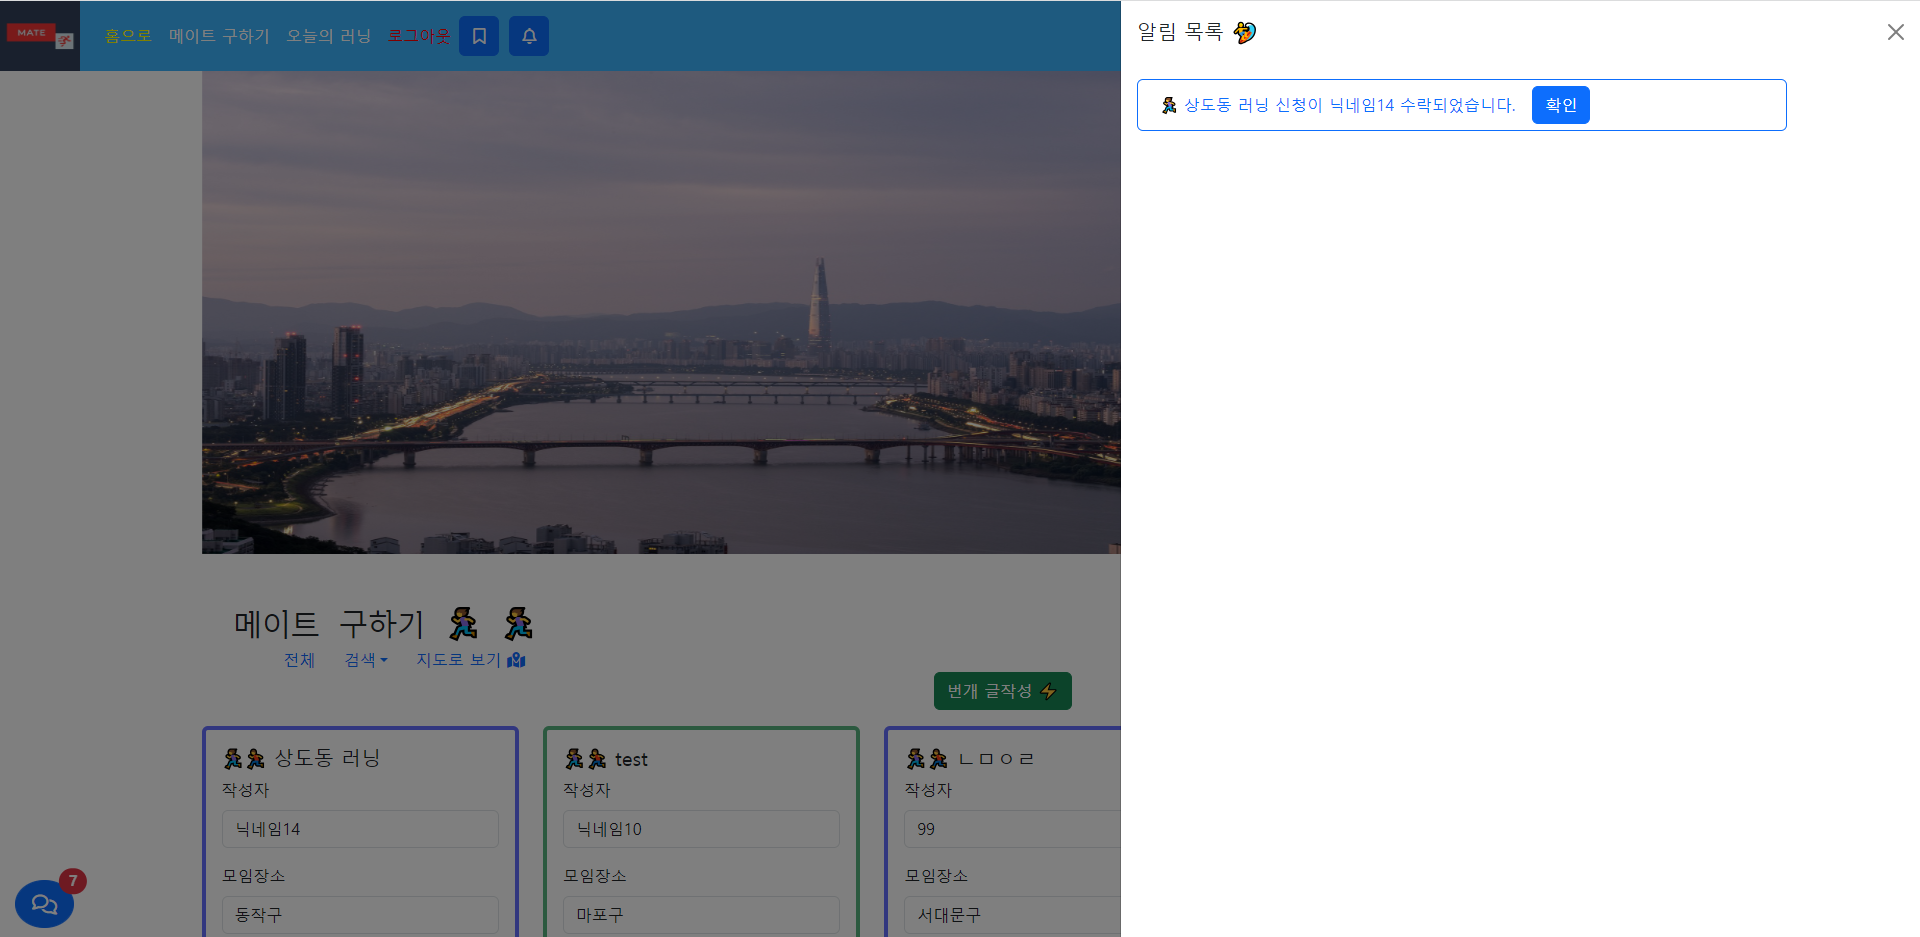The height and width of the screenshot is (937, 1920).
Task: Click the ㄴㅁㅇㄹ card title
Action: point(996,759)
